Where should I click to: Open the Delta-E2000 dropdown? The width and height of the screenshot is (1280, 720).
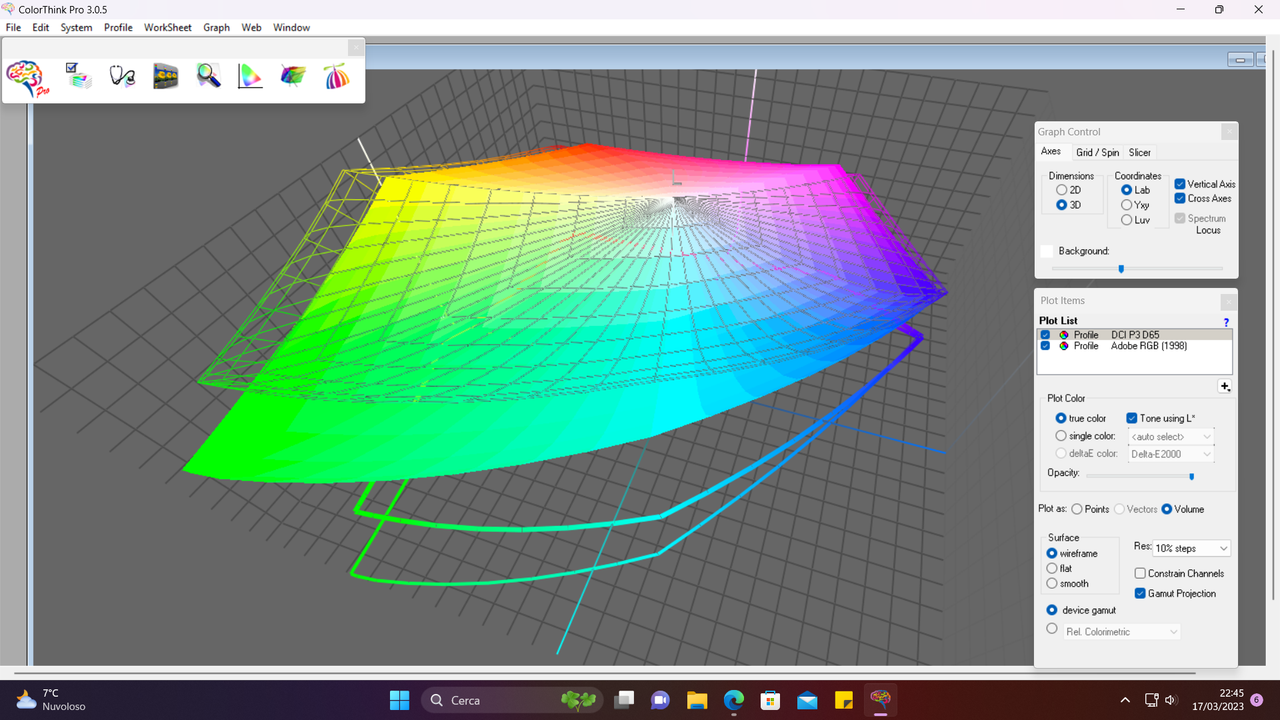(x=1206, y=453)
